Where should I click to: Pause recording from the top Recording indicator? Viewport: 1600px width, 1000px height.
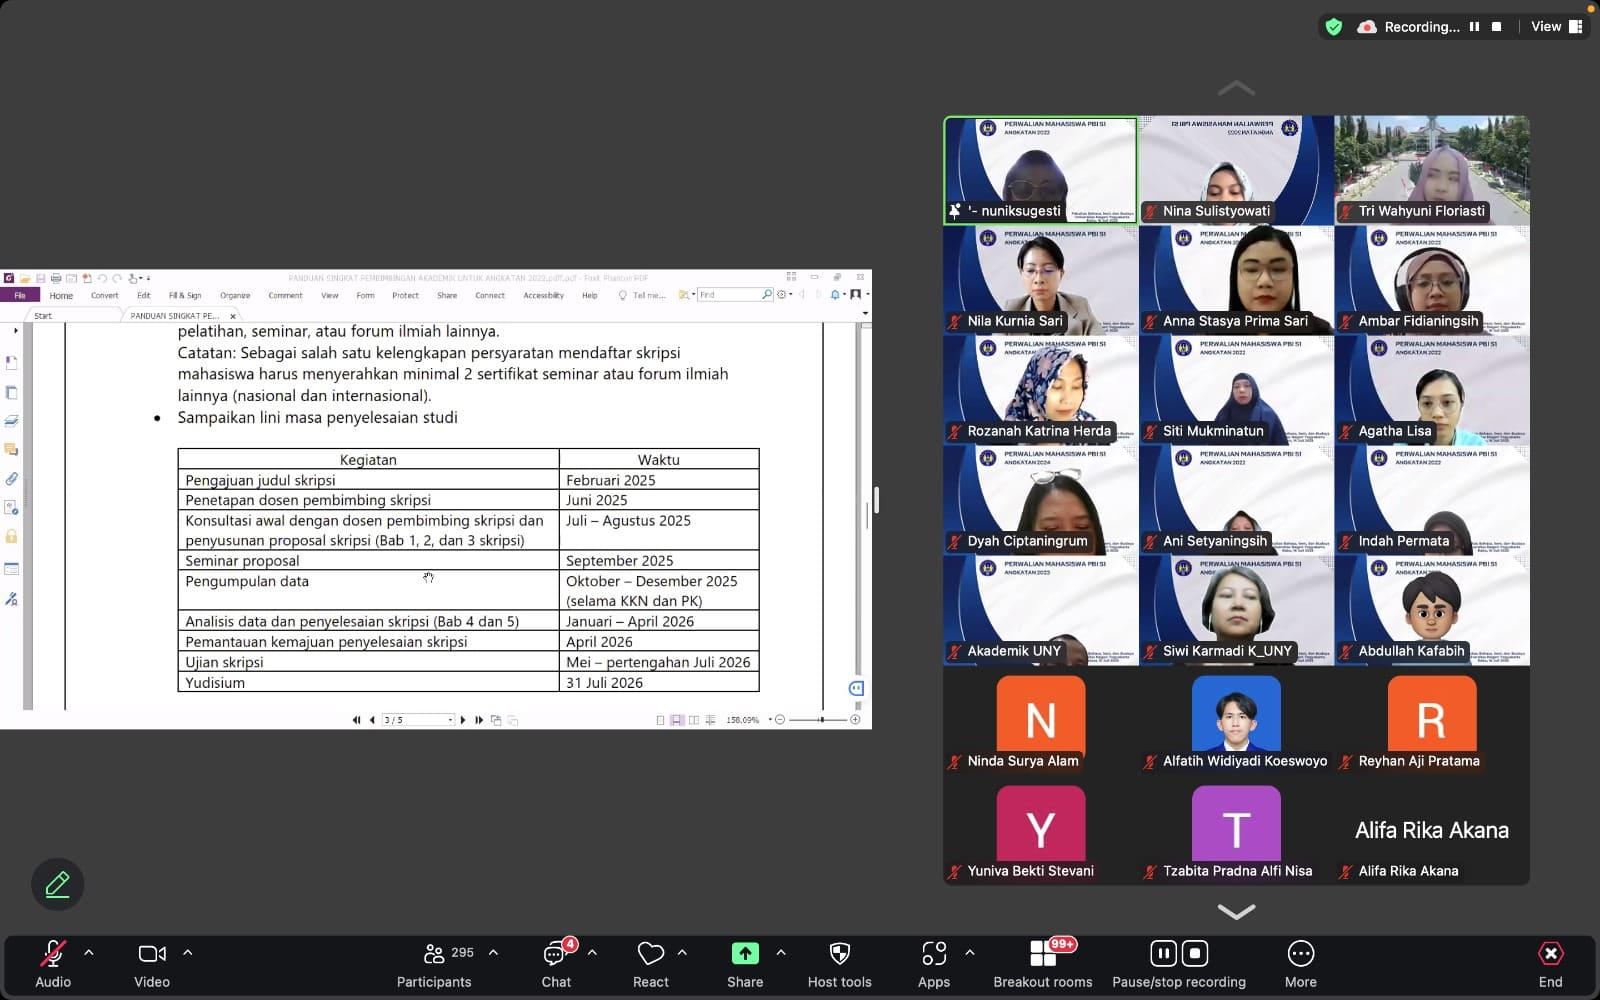click(1474, 27)
